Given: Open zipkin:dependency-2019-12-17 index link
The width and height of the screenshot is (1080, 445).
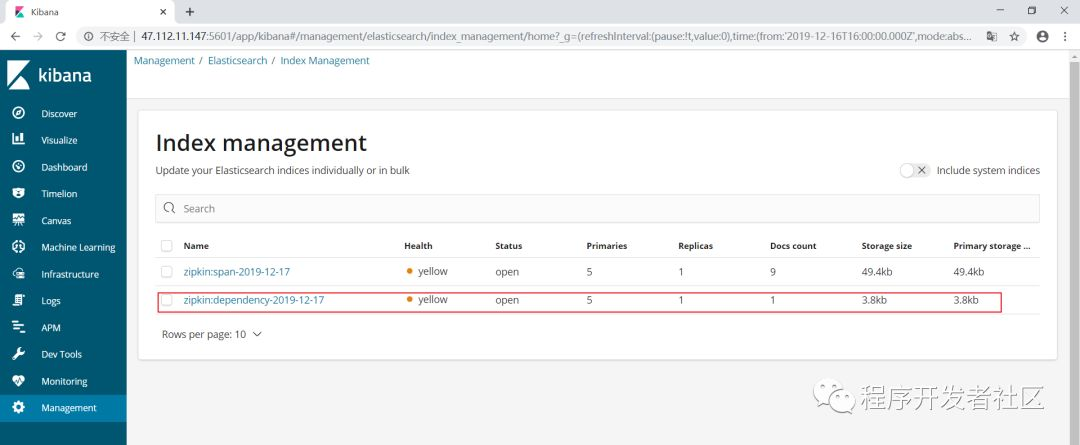Looking at the screenshot, I should point(253,300).
